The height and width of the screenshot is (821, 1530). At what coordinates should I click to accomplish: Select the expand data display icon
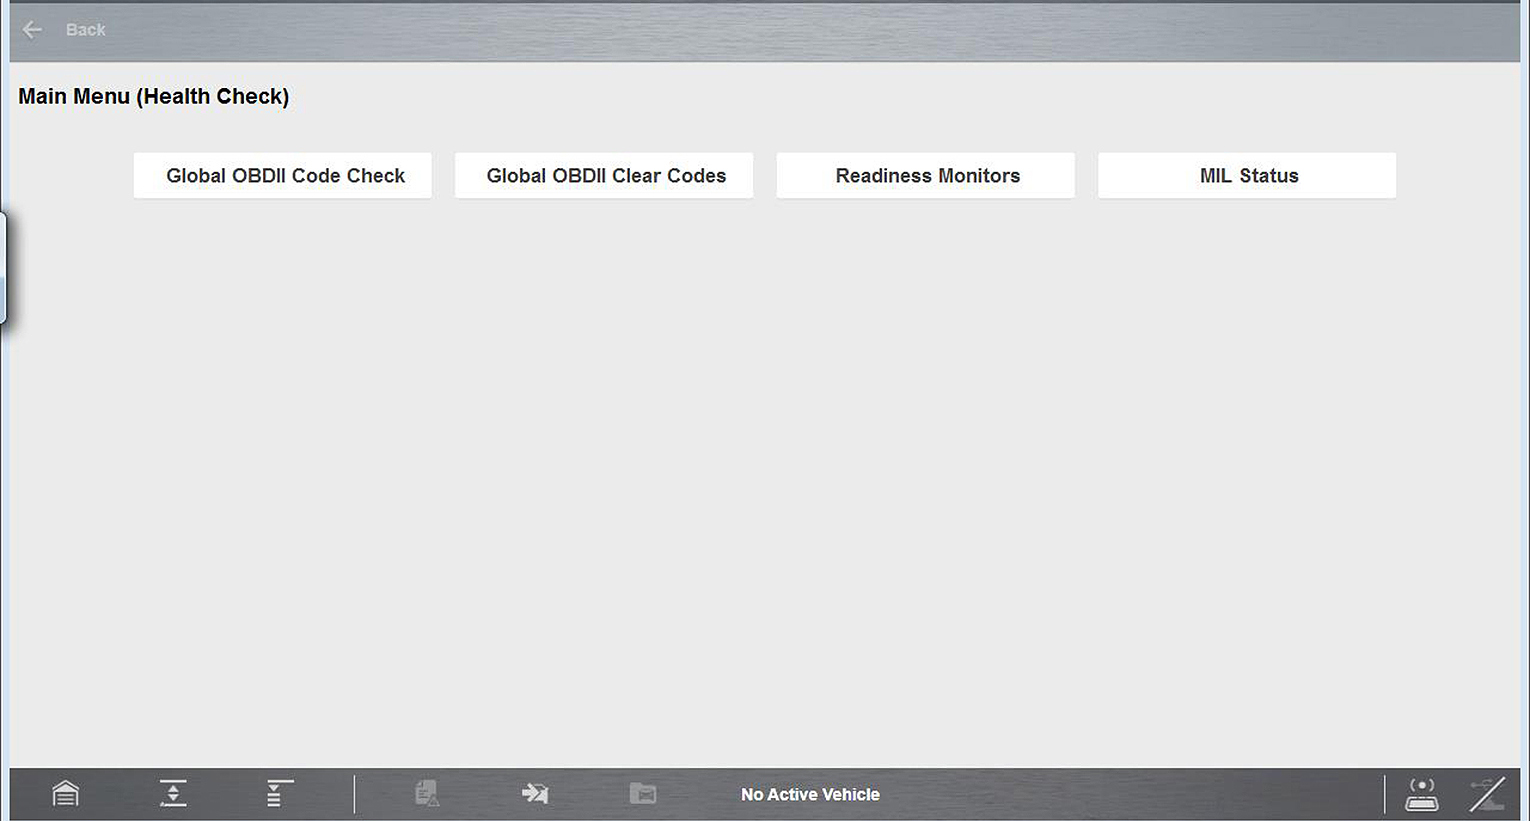coord(172,793)
